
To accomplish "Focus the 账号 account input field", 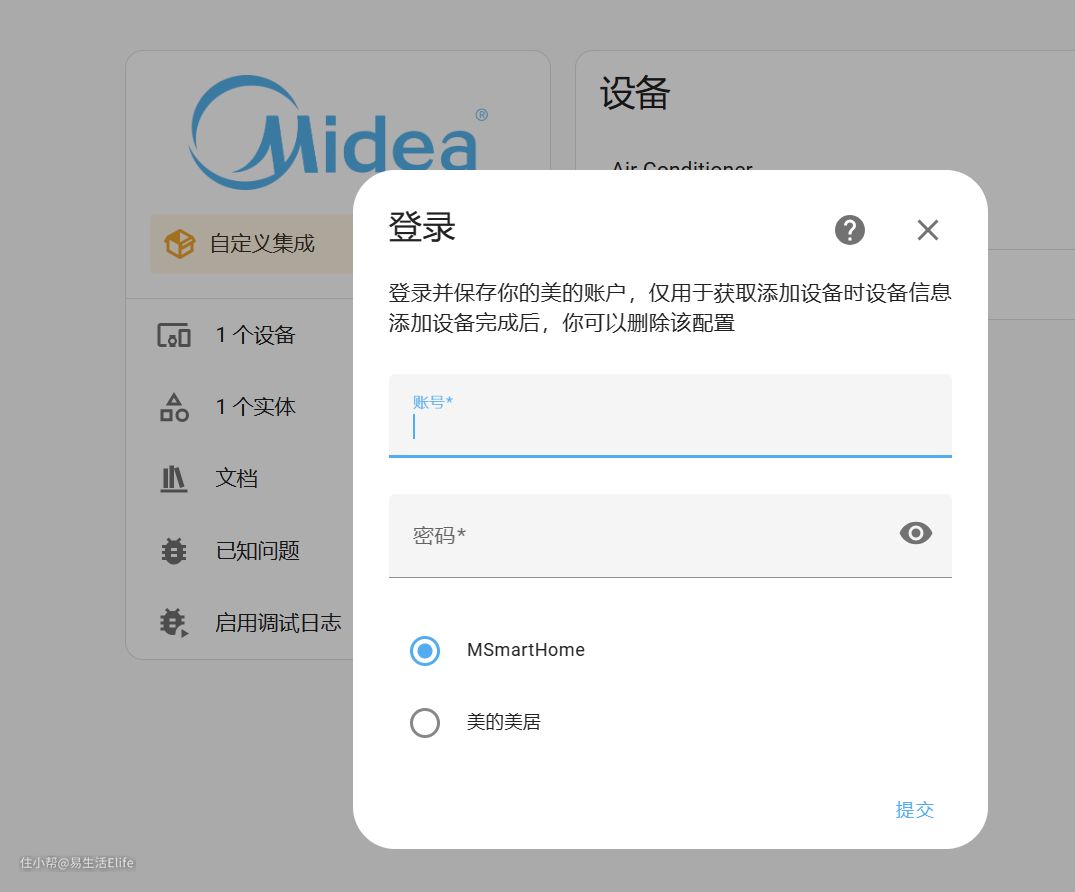I will tap(669, 425).
